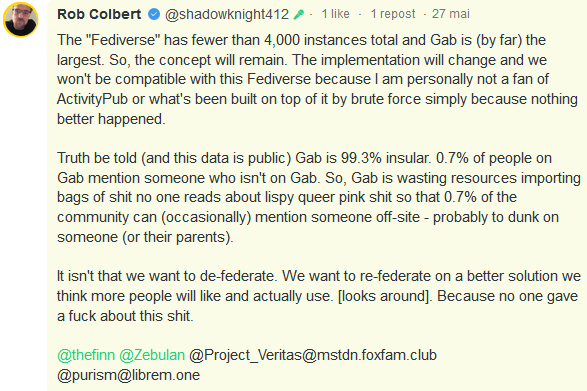Click the '[looks around]' bracketed text
This screenshot has height=391, width=587.
click(x=385, y=296)
